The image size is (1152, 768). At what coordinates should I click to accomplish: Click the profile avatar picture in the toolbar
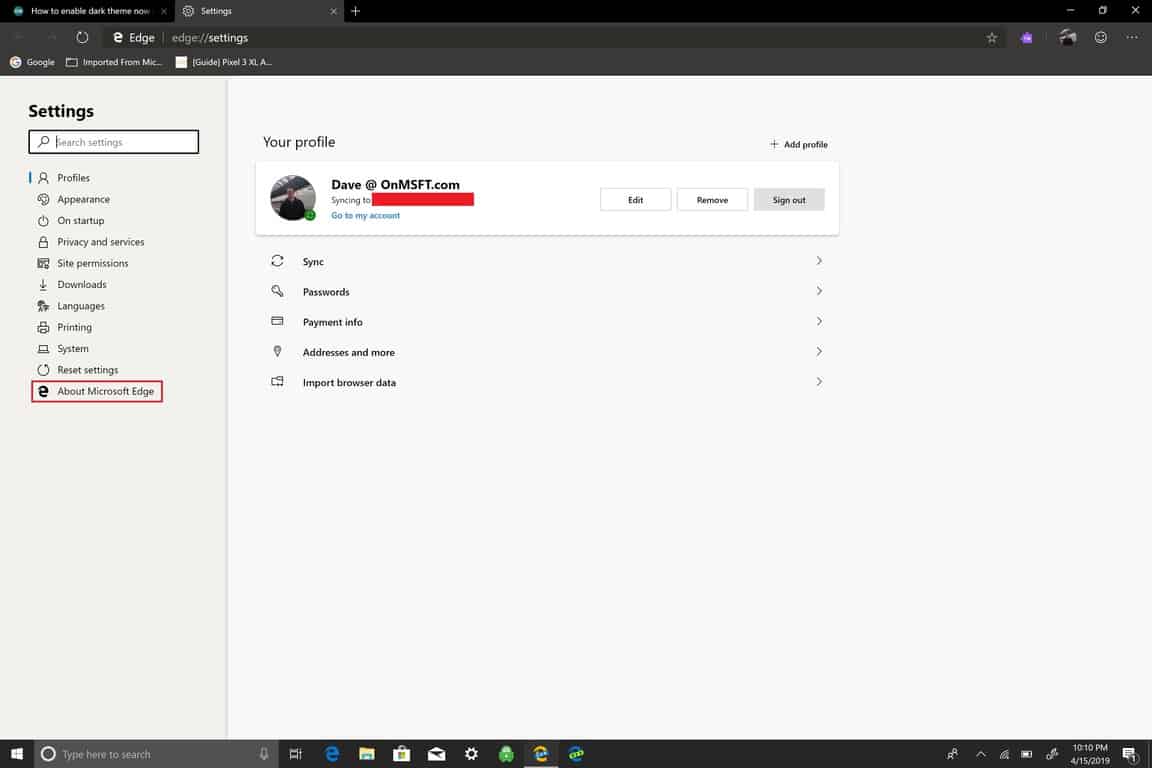[1067, 38]
